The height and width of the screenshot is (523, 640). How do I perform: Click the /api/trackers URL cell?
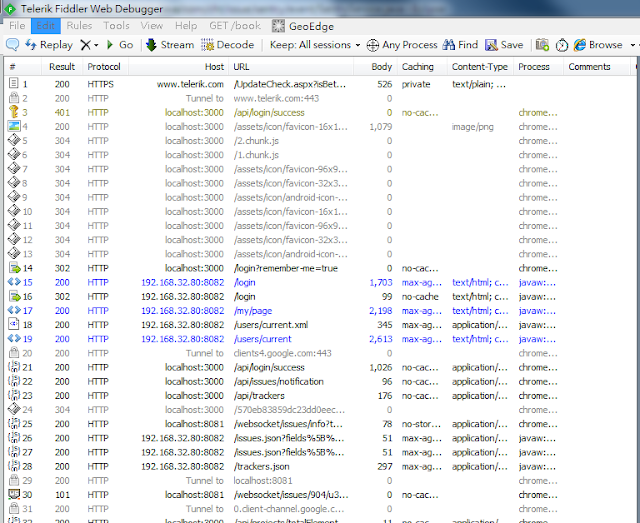pyautogui.click(x=259, y=396)
